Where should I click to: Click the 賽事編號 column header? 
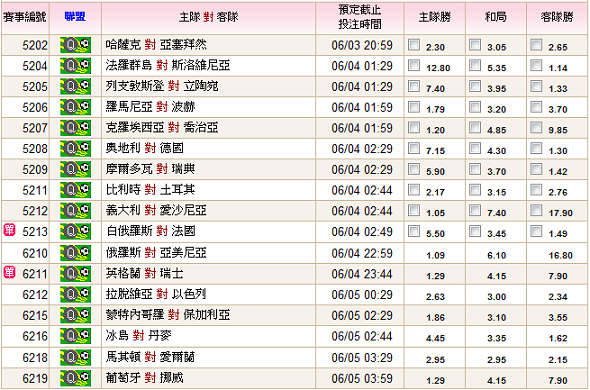click(24, 17)
